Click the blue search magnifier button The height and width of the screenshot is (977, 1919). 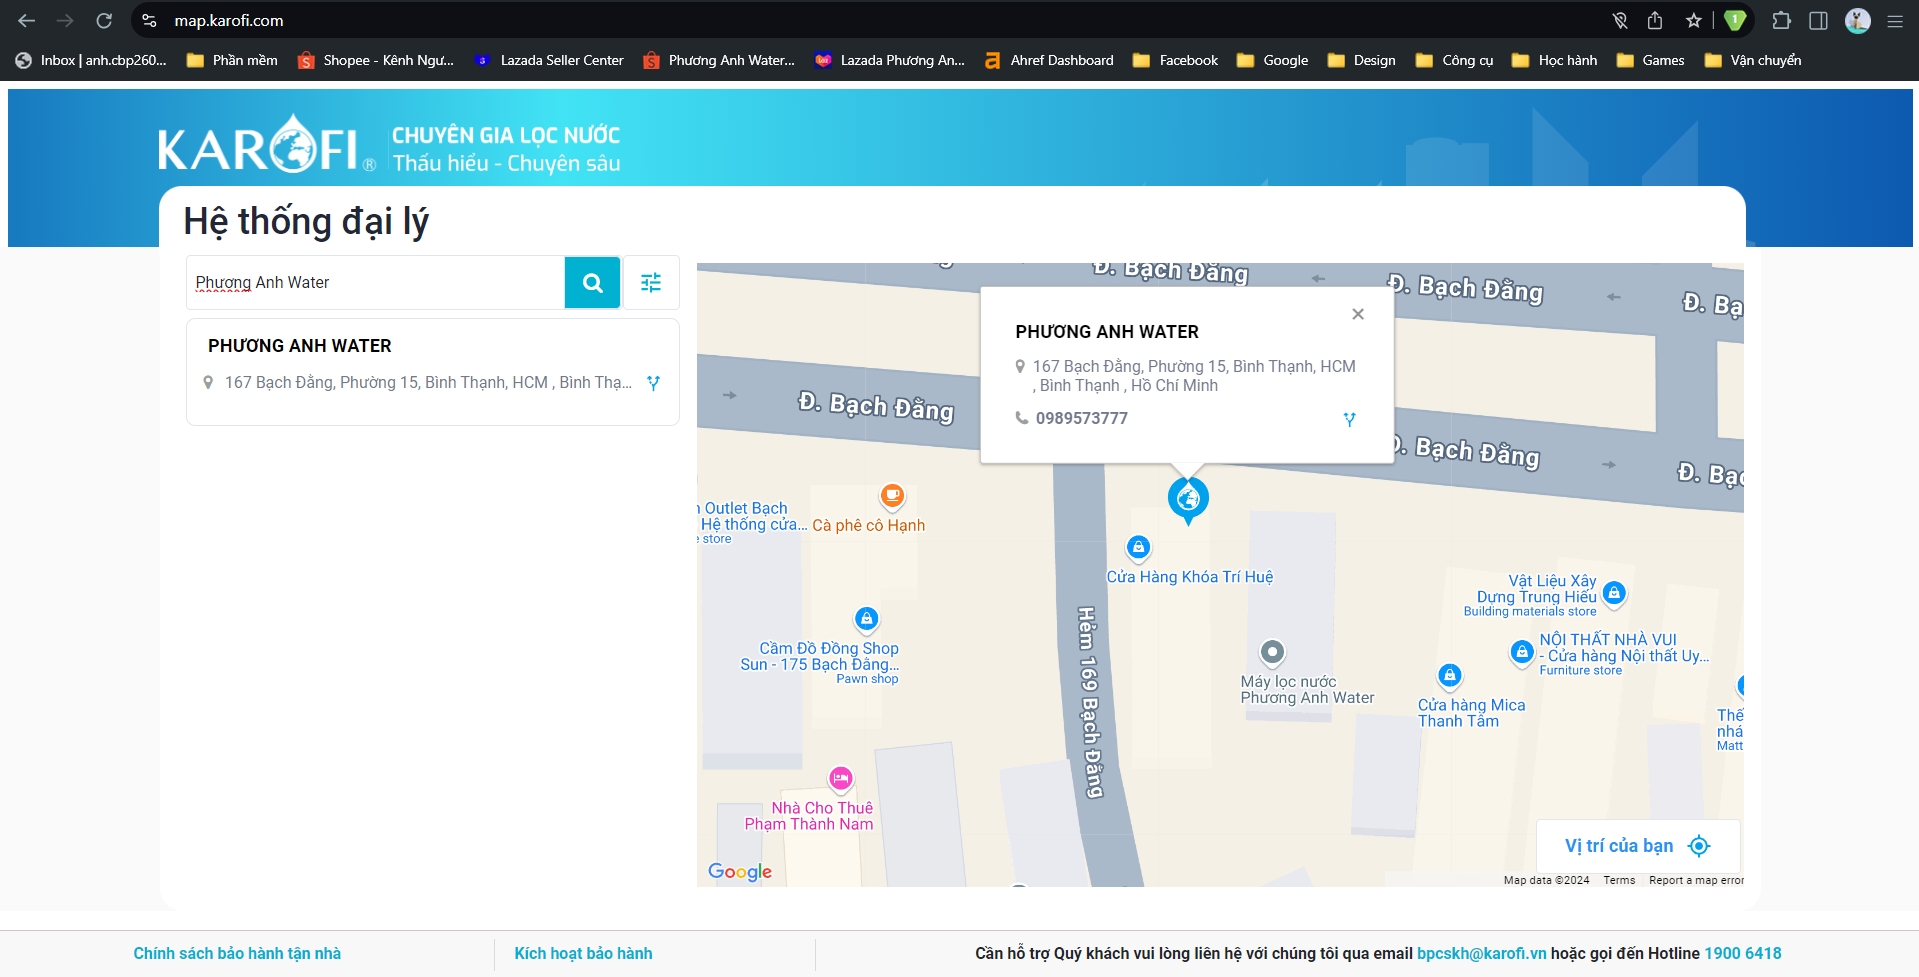click(593, 282)
